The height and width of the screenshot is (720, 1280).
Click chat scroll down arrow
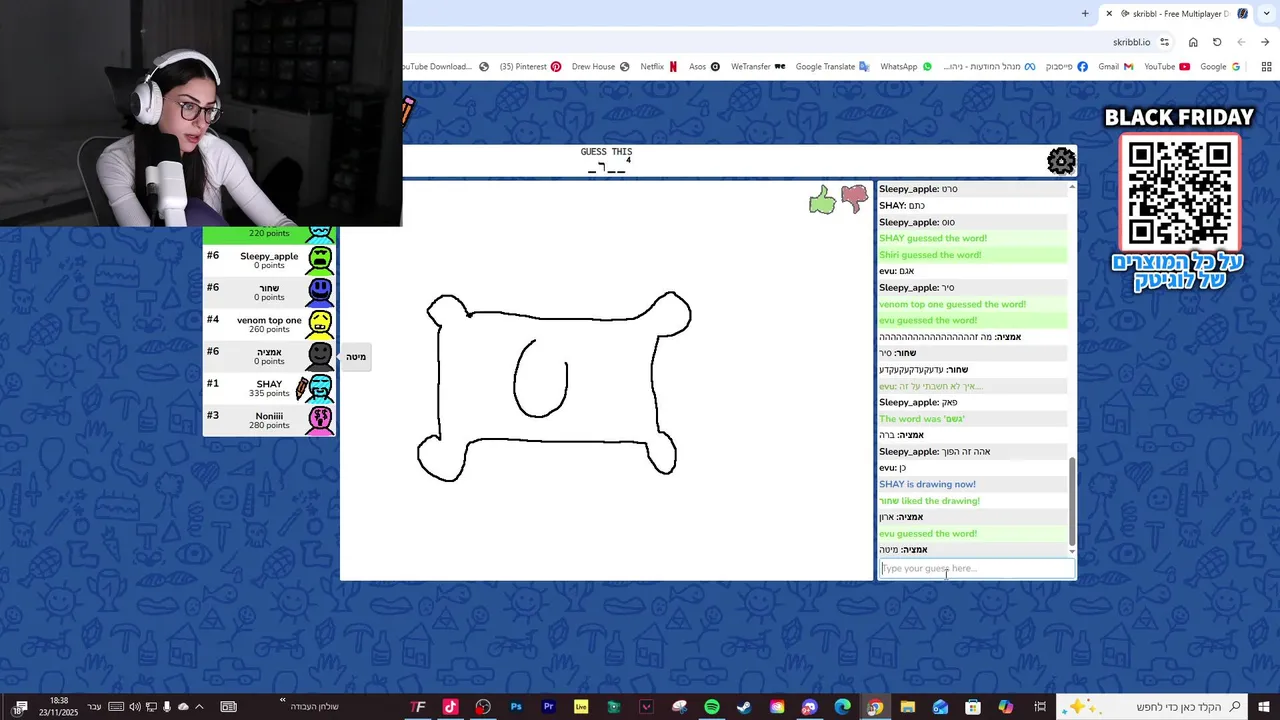pos(1072,551)
